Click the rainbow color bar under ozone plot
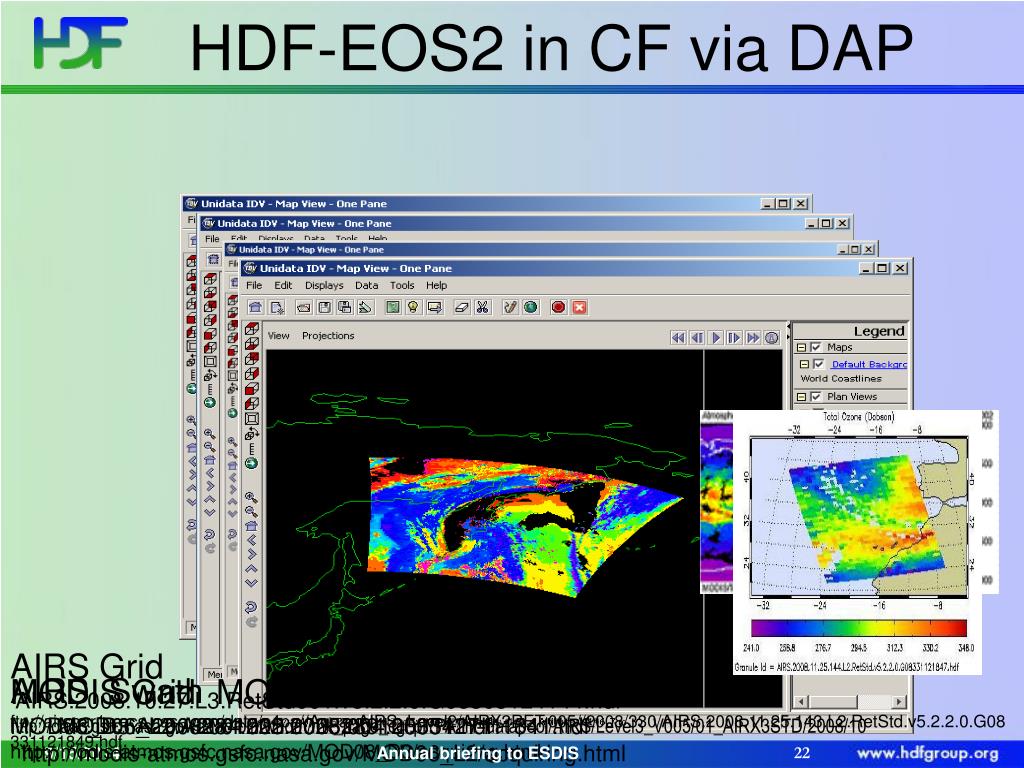 coord(859,628)
